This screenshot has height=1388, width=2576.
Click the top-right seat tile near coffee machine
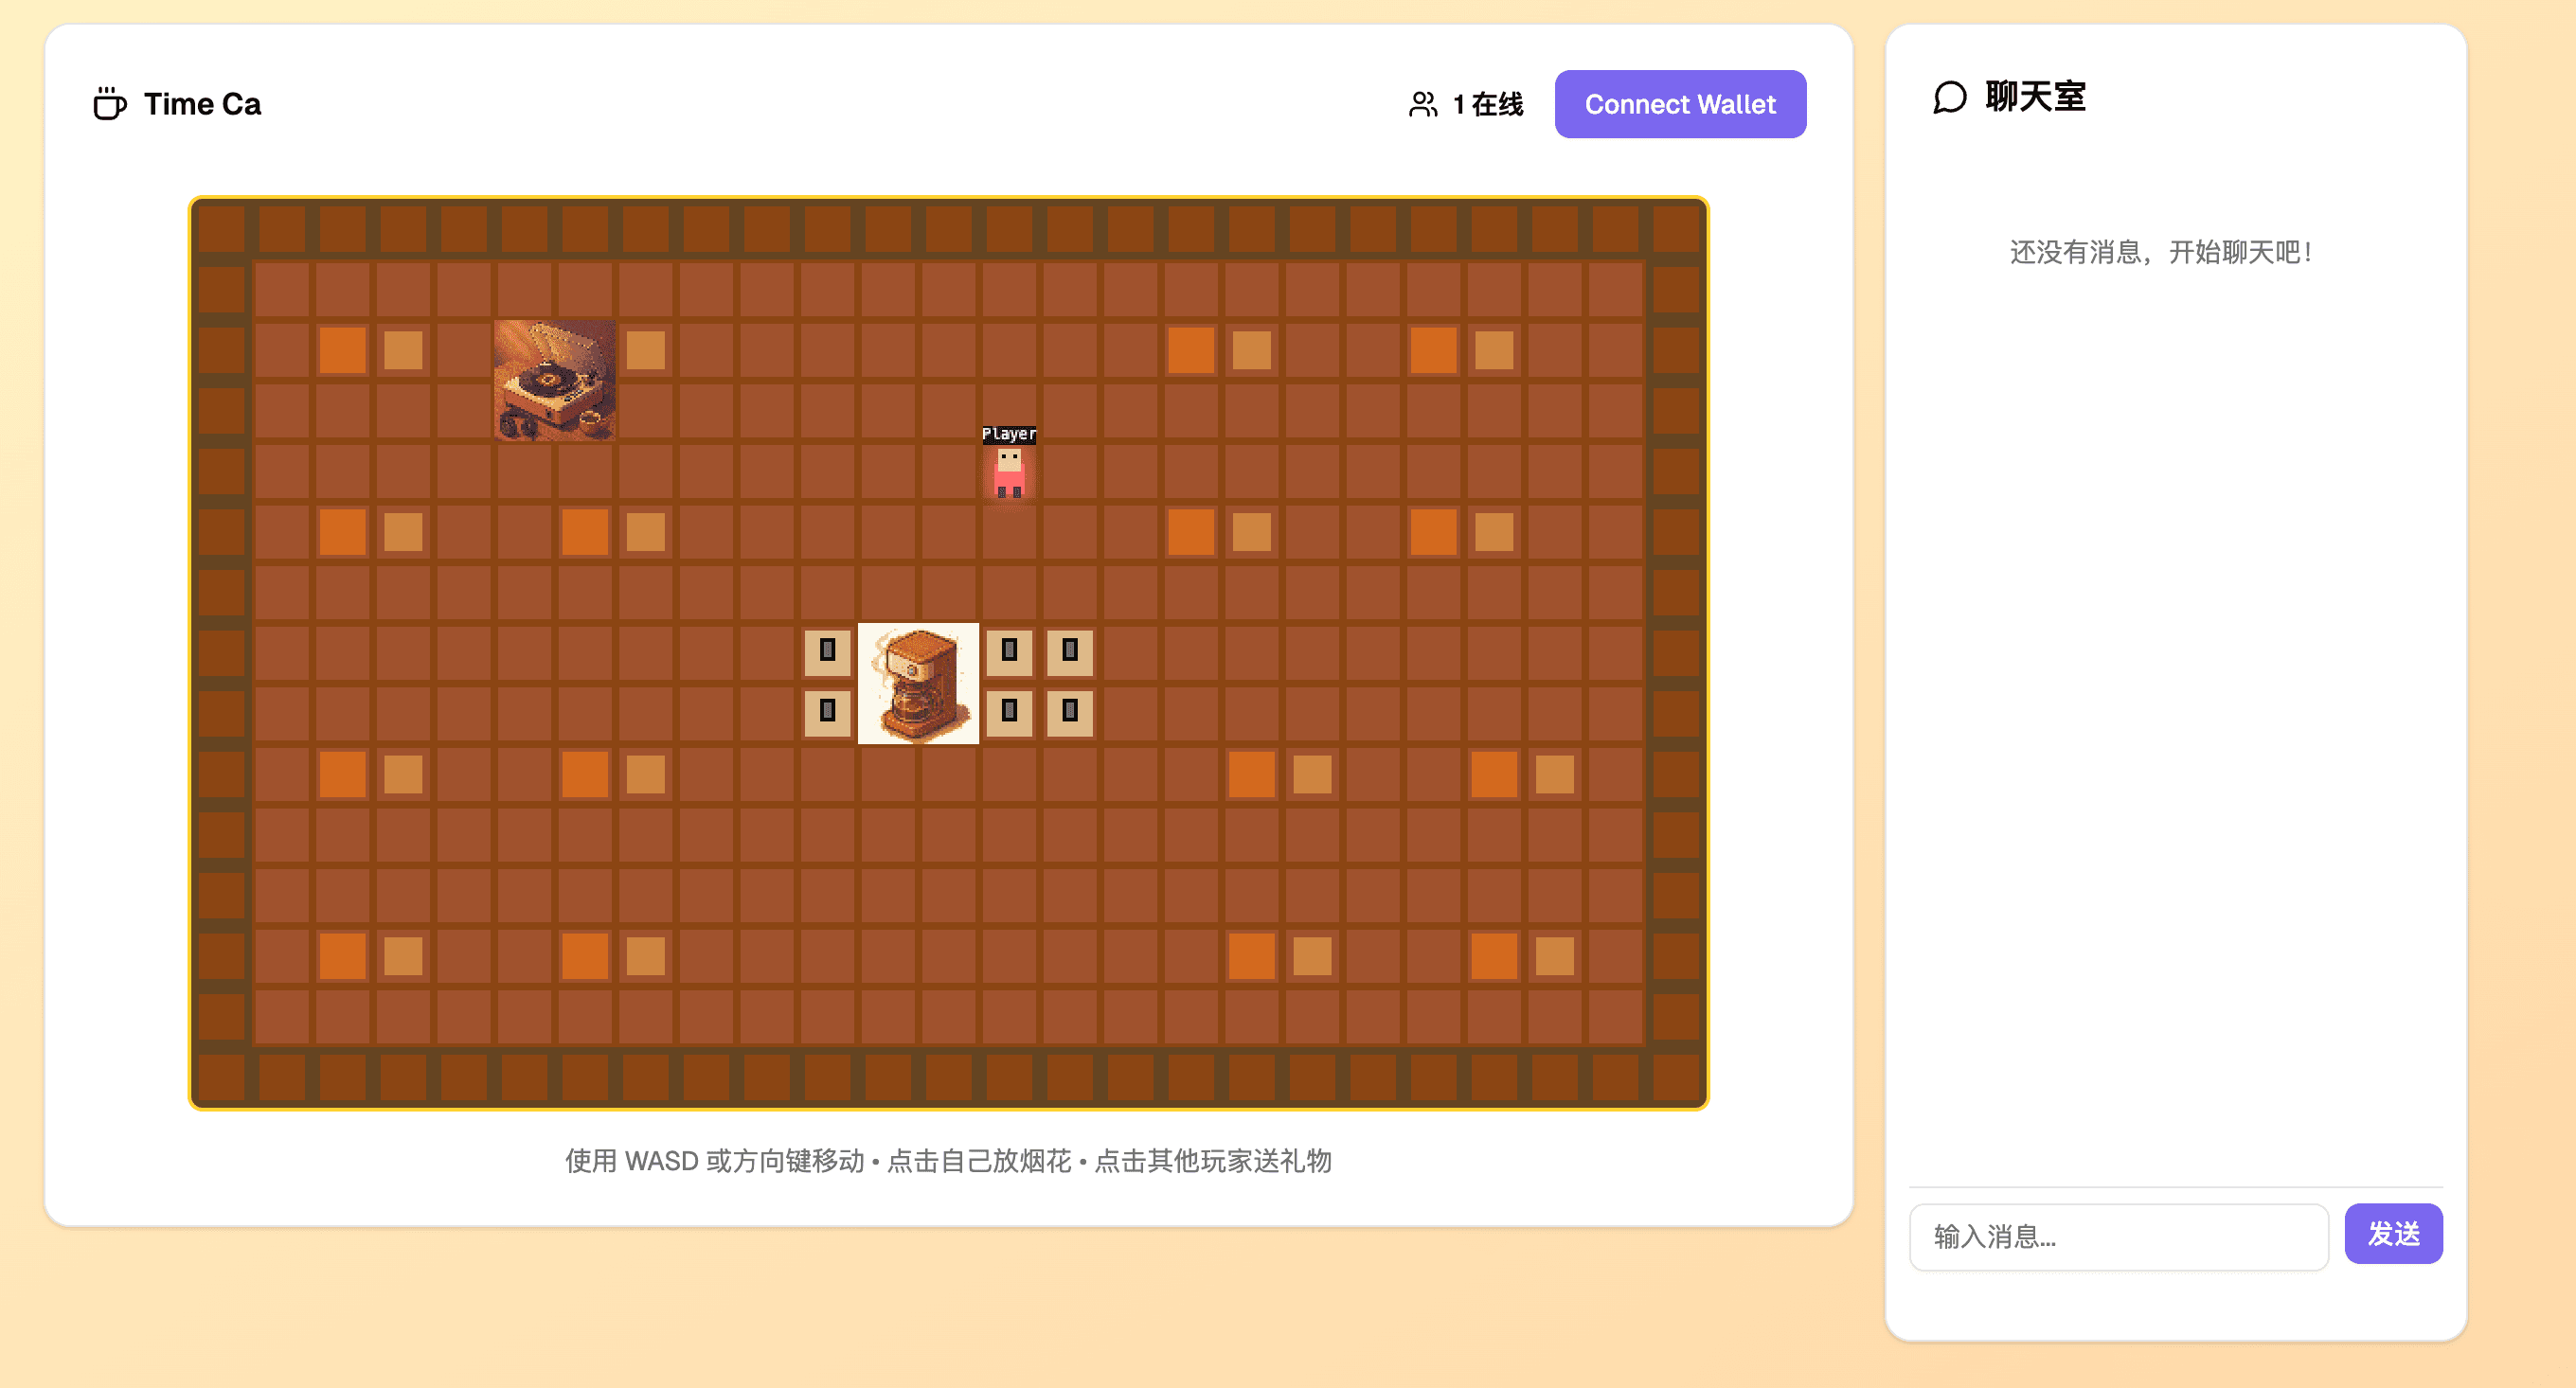point(1069,651)
